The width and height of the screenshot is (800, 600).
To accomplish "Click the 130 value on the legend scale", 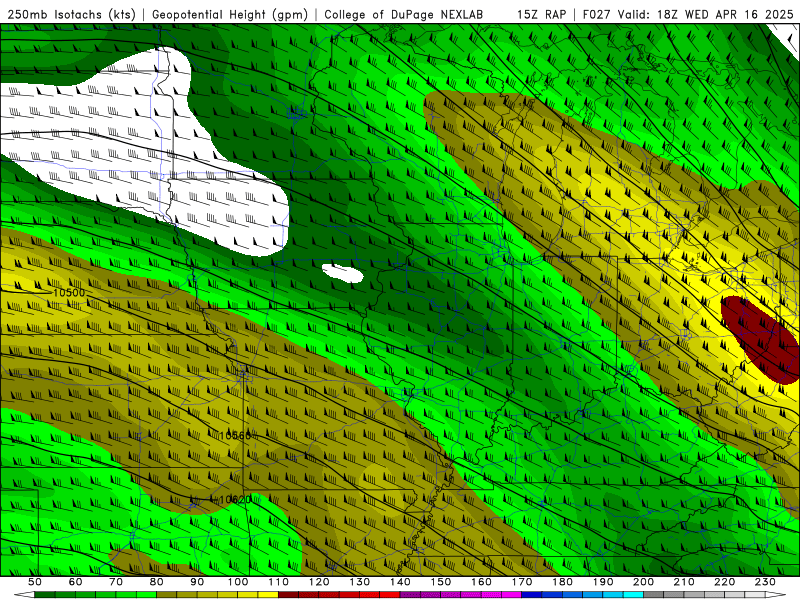I will coord(359,582).
